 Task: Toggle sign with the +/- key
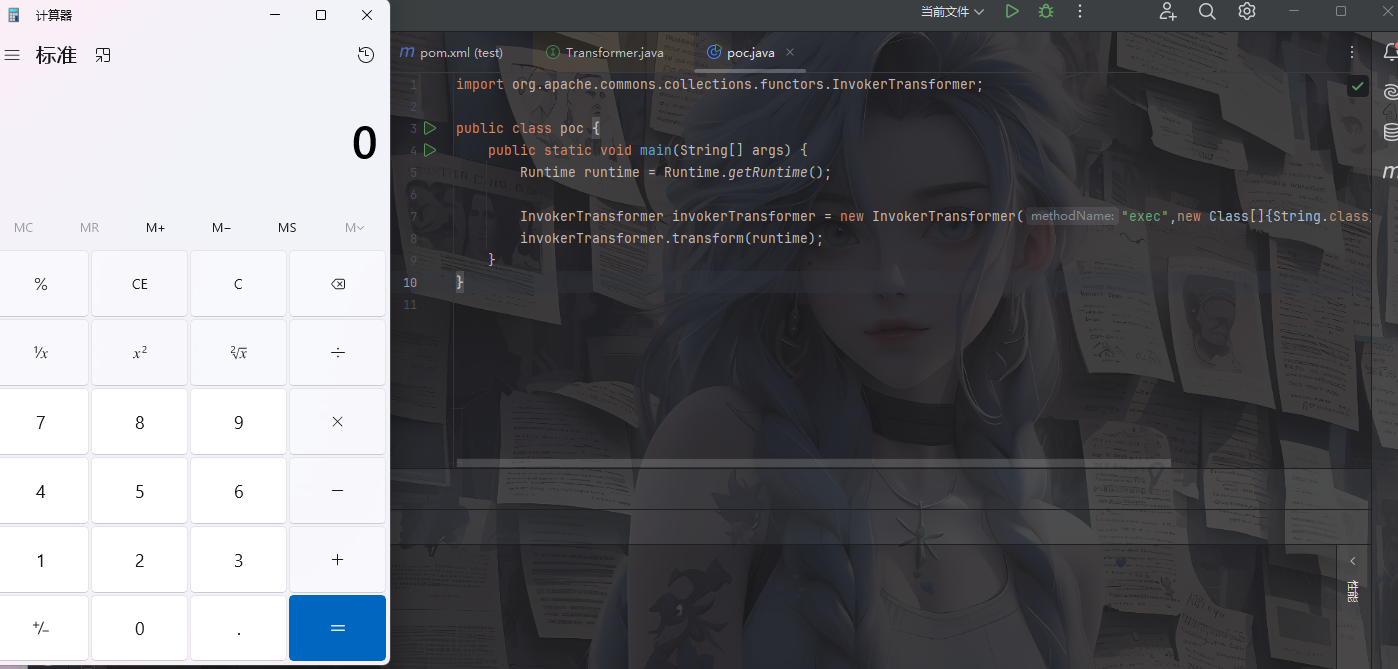pyautogui.click(x=41, y=628)
